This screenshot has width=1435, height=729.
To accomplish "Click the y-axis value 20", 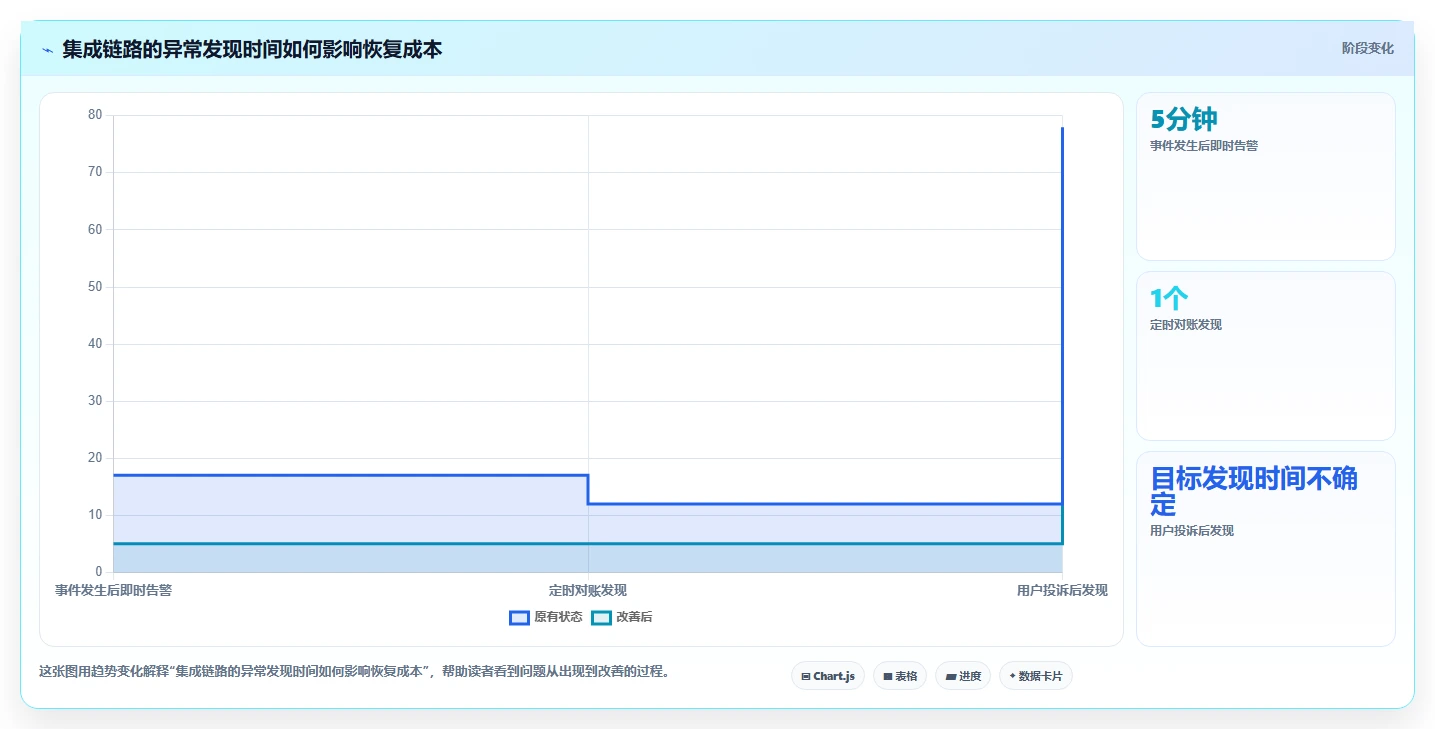I will pos(95,458).
